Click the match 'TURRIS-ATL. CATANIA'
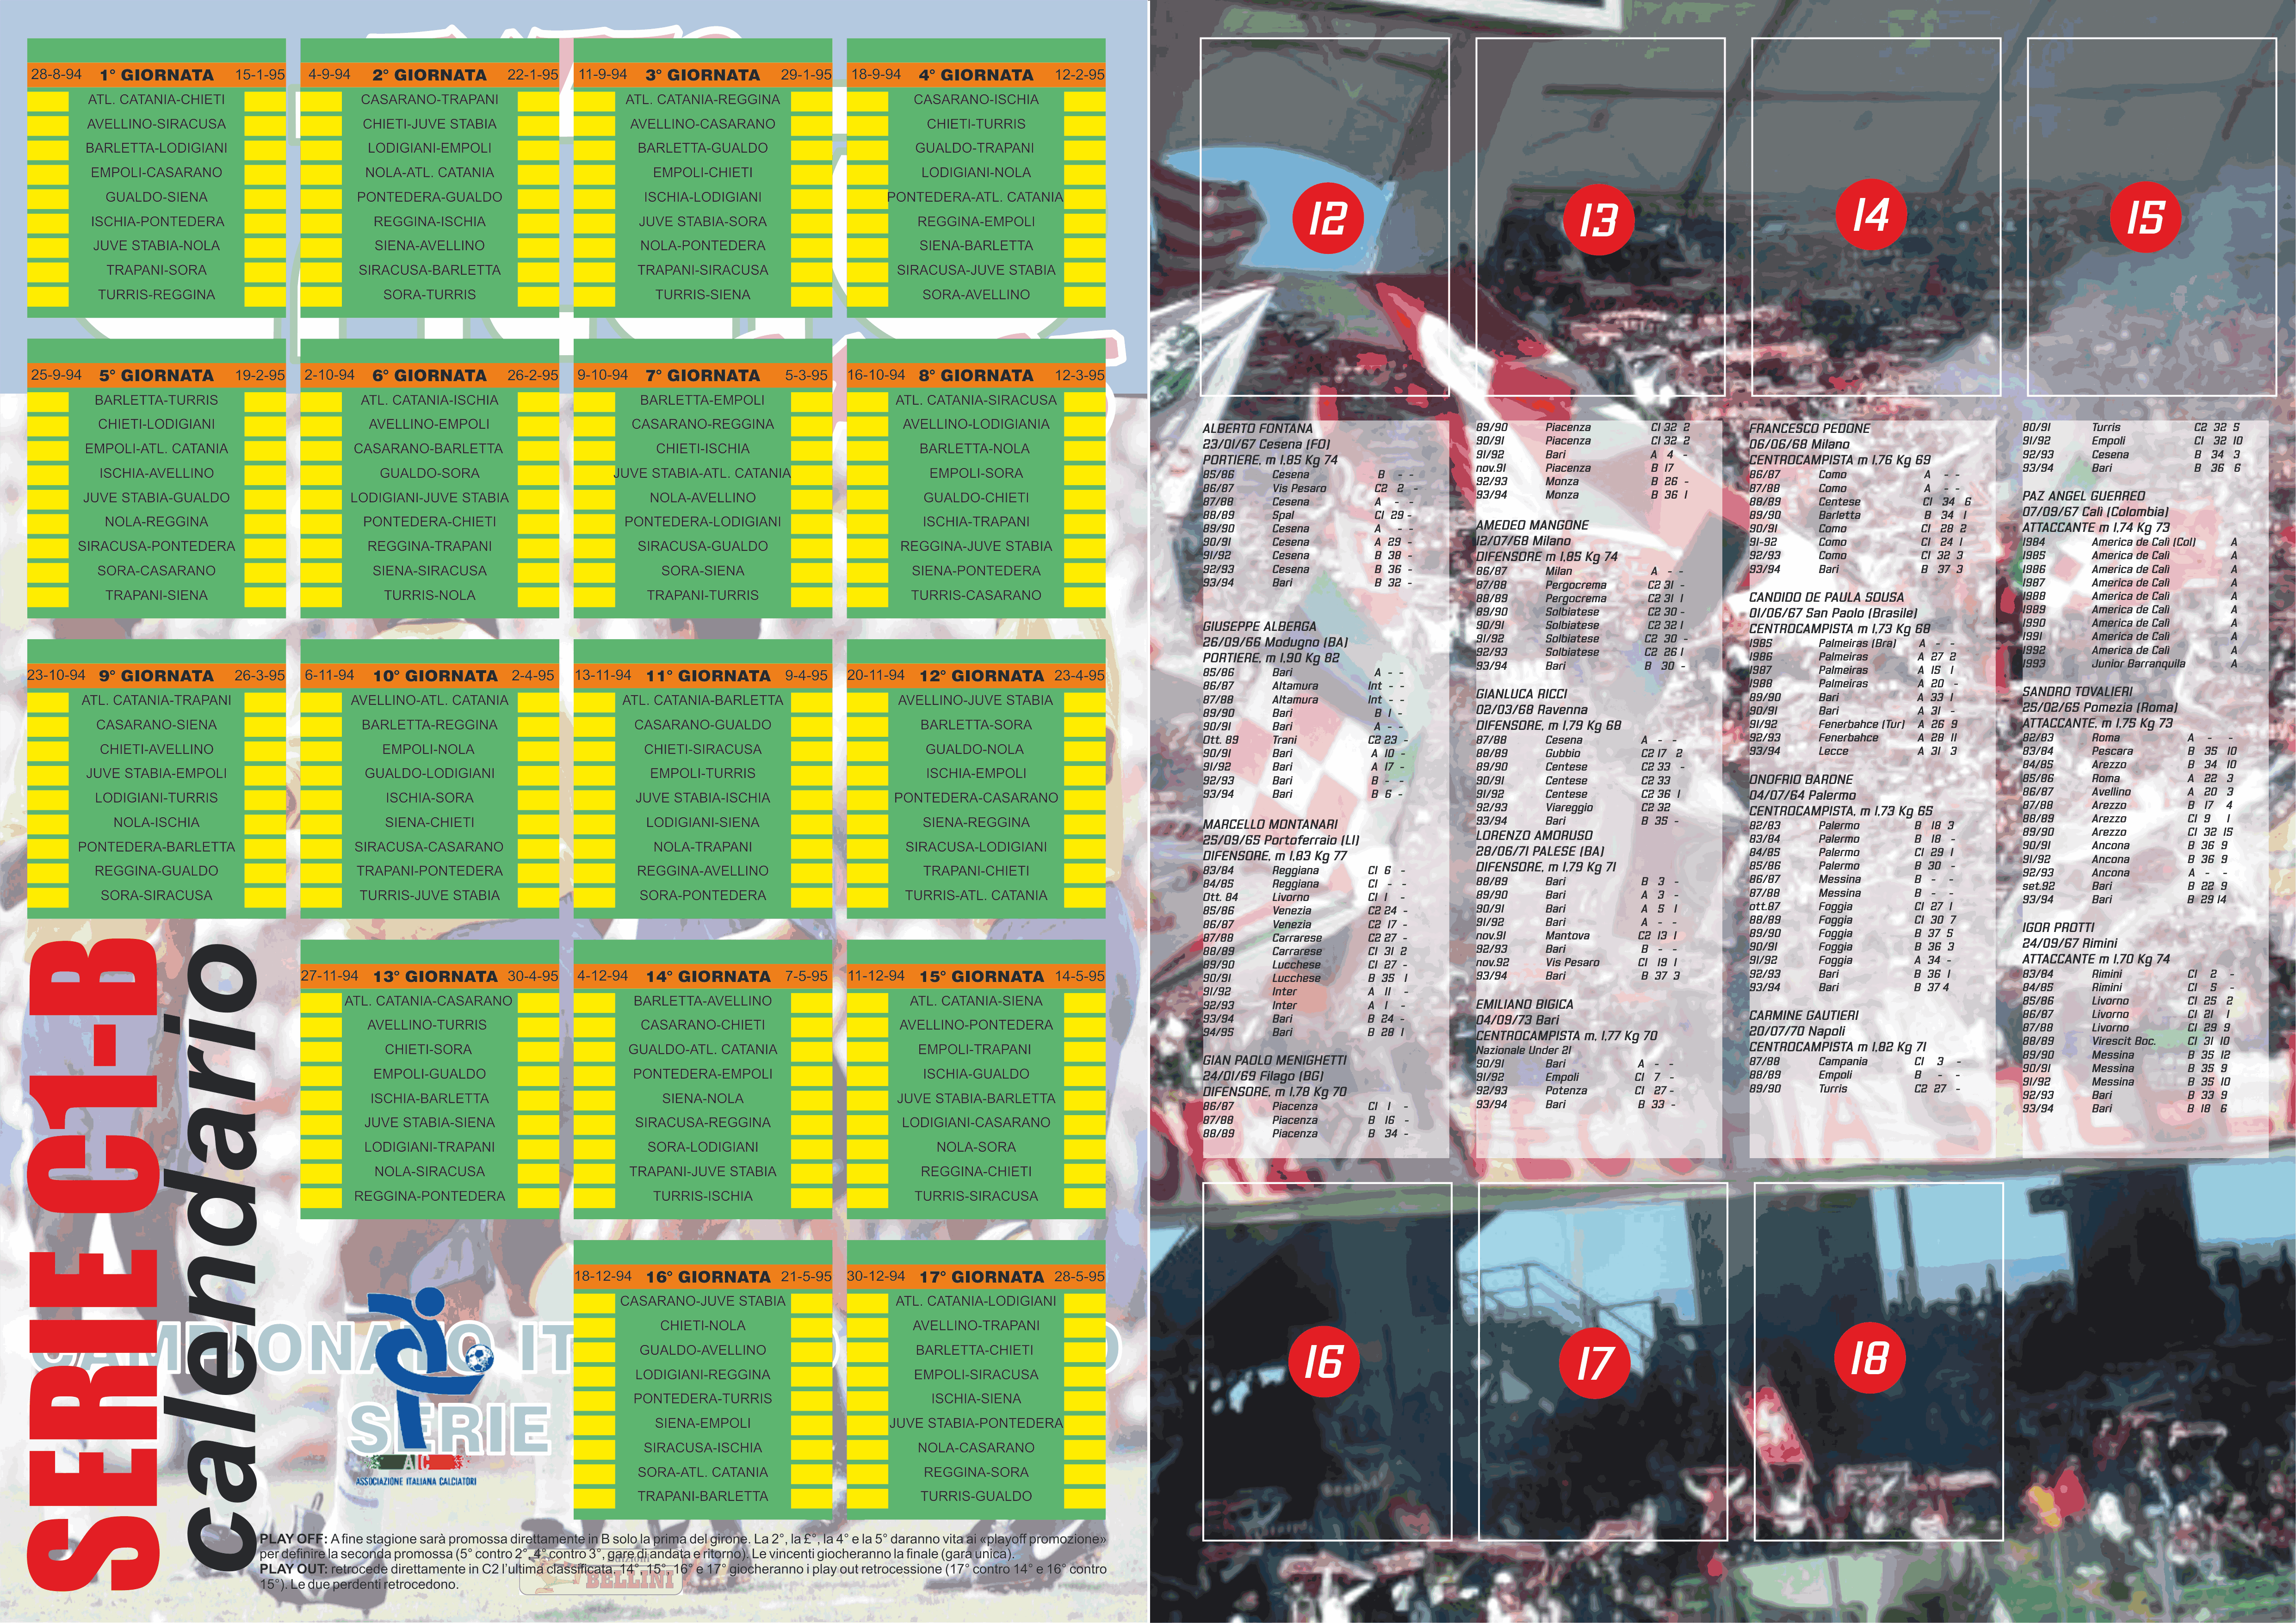 [976, 896]
